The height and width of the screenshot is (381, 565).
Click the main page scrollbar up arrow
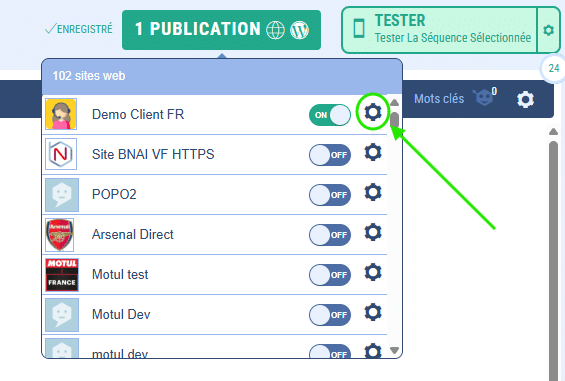pyautogui.click(x=553, y=132)
